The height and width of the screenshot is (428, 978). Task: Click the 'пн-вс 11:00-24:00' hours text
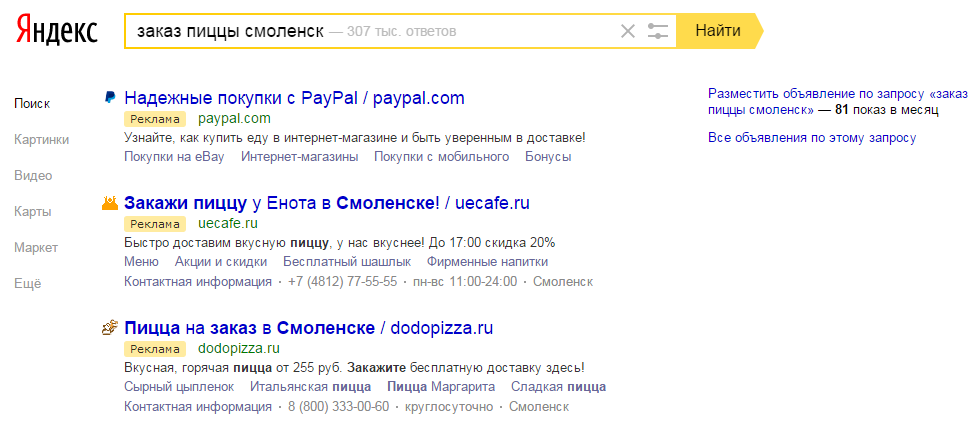click(x=463, y=281)
